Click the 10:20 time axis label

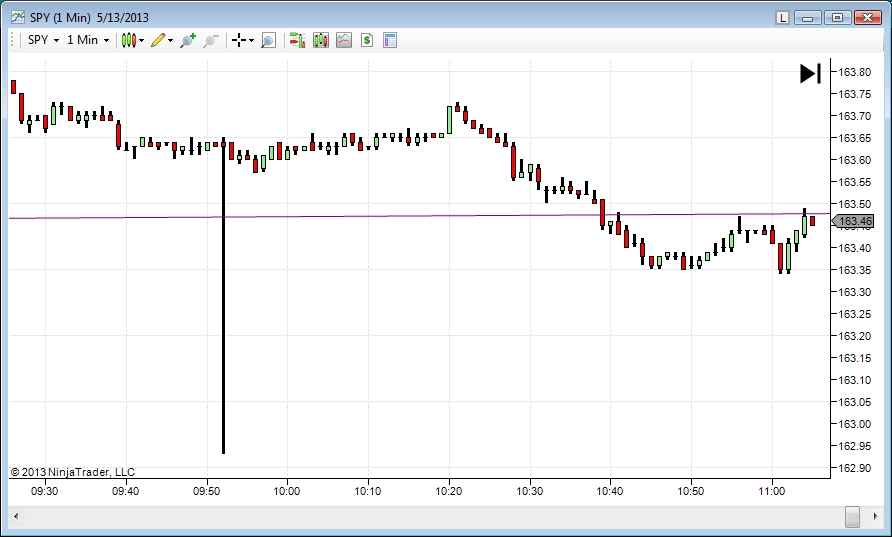449,491
